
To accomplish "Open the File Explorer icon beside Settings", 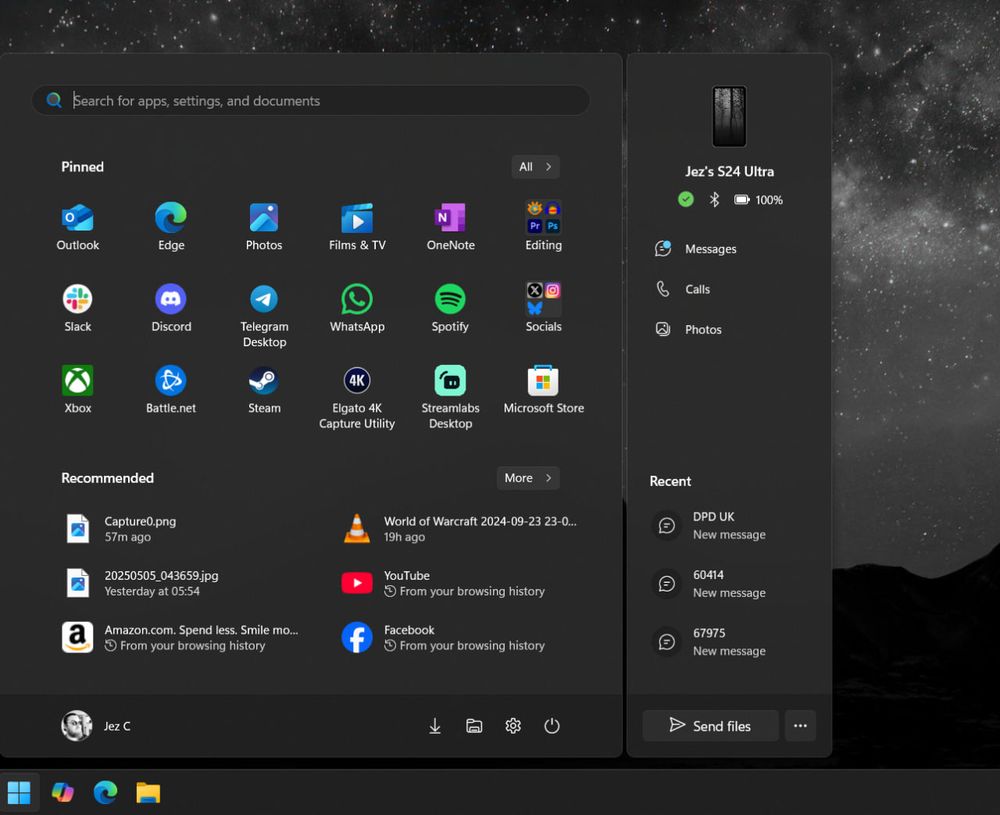I will pos(474,726).
